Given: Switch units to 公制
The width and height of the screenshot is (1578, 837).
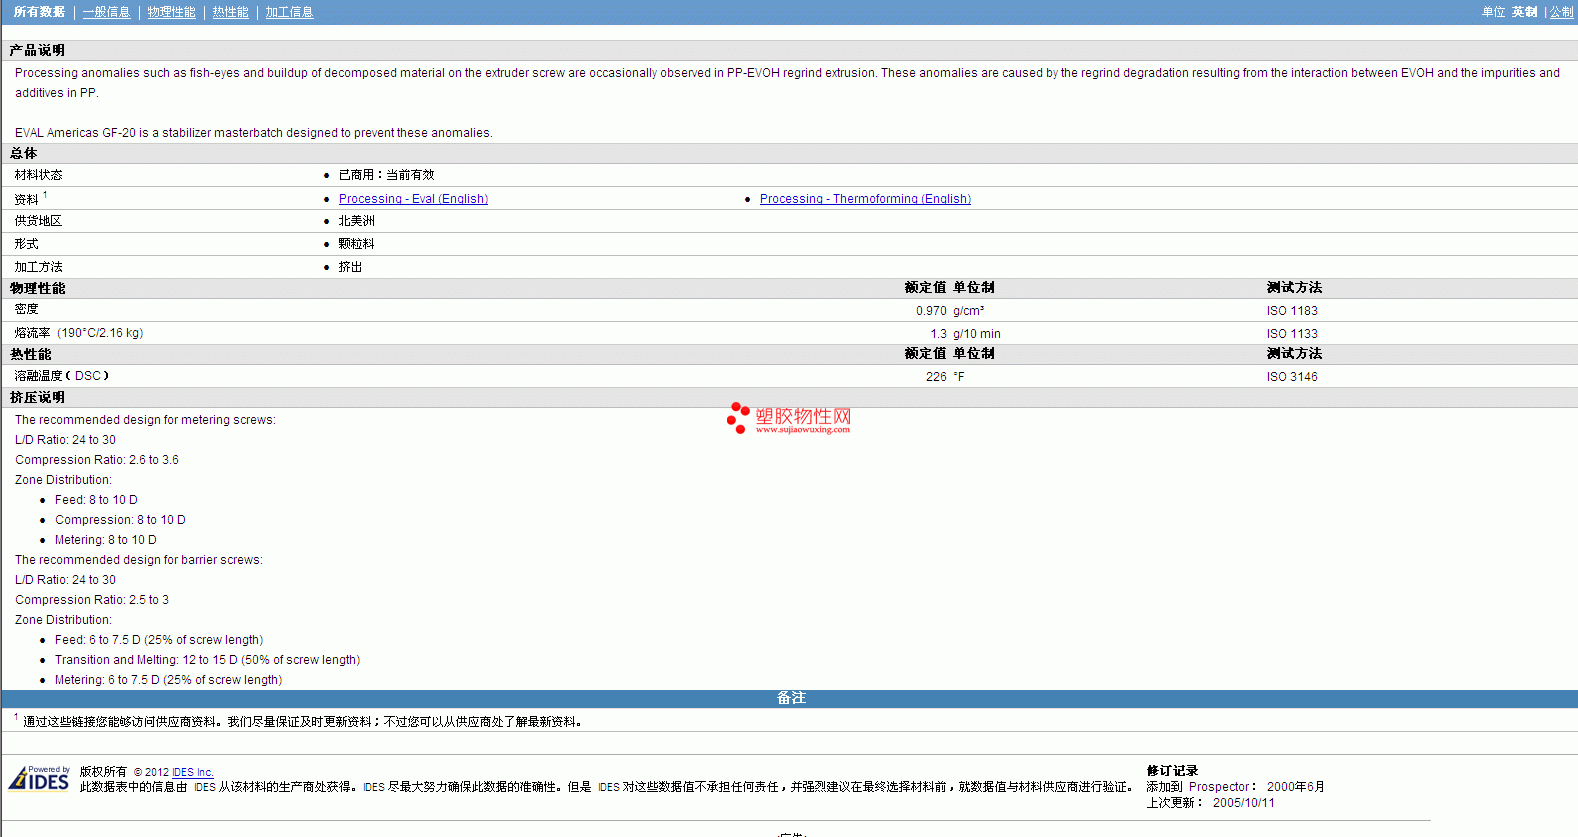Looking at the screenshot, I should 1561,12.
